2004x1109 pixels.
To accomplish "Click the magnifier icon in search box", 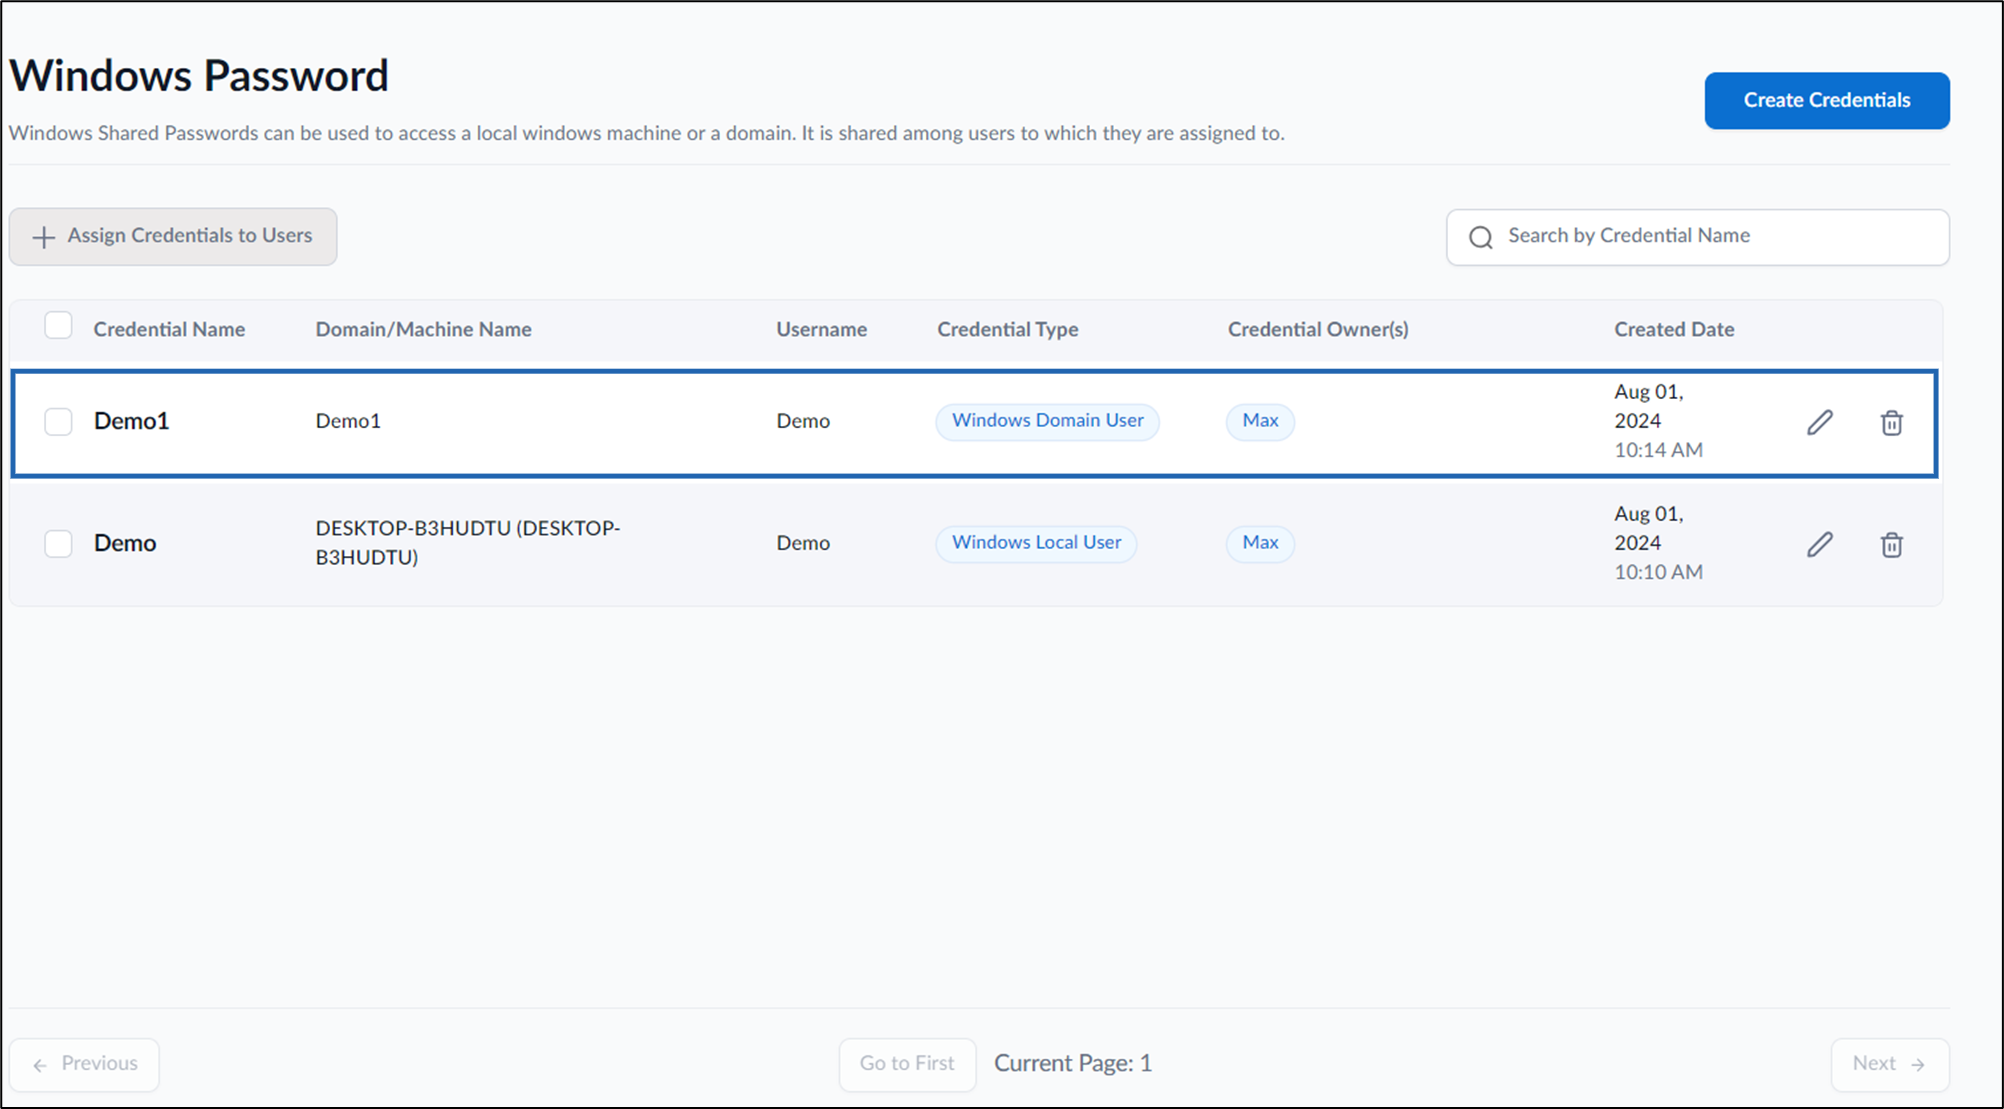I will tap(1481, 237).
